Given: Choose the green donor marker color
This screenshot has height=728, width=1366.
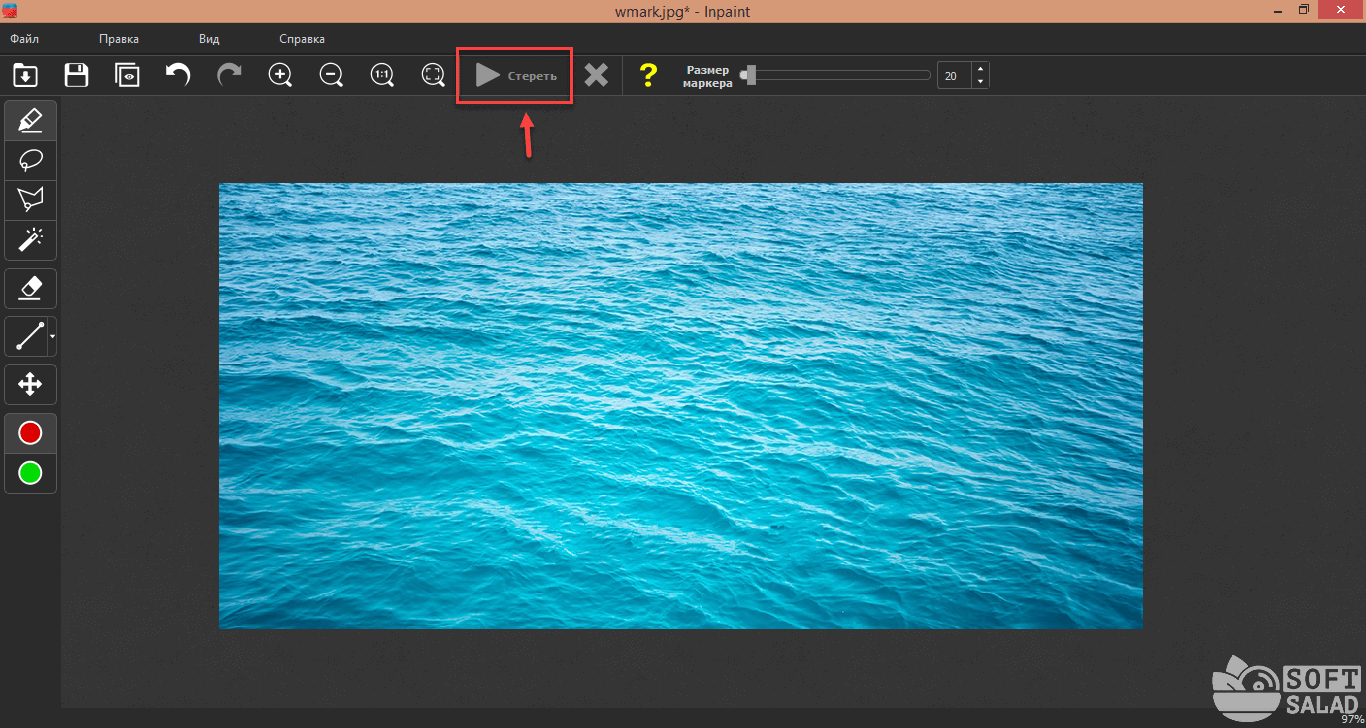Looking at the screenshot, I should click(x=30, y=473).
